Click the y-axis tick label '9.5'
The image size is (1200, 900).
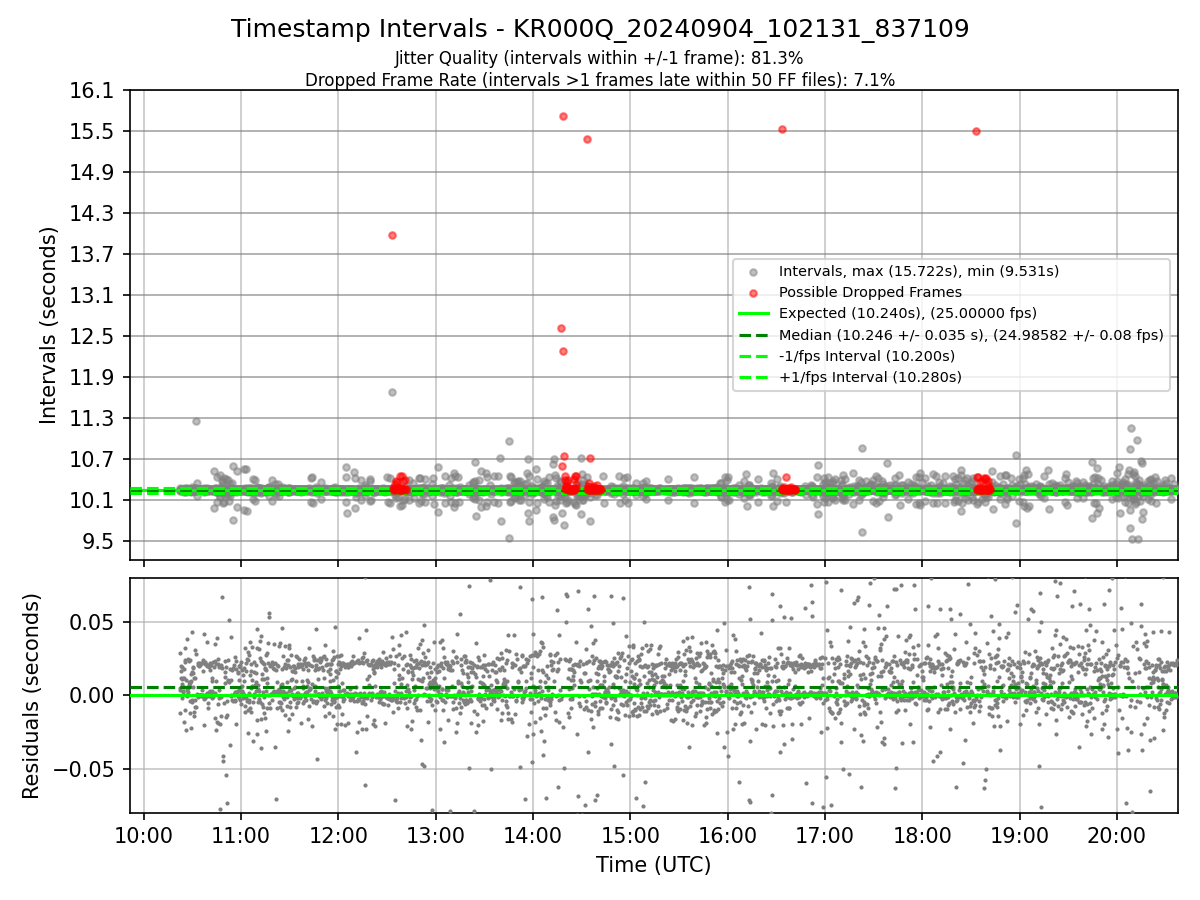[100, 542]
